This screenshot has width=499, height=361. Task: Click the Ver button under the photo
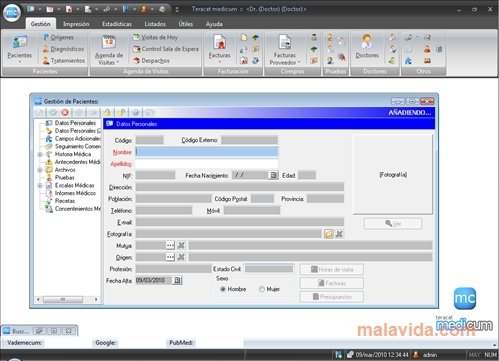point(393,223)
